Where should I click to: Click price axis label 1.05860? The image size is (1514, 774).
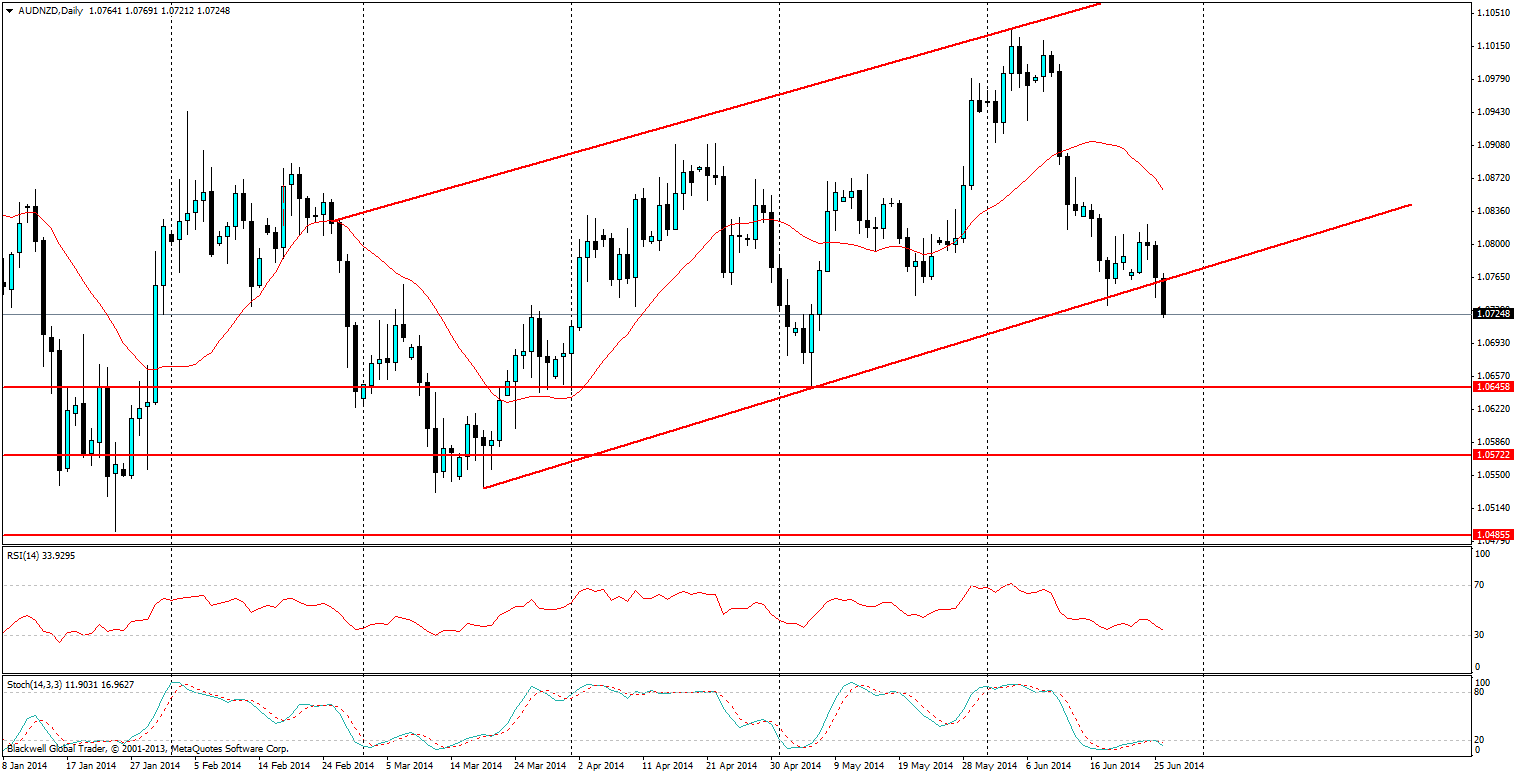tap(1493, 442)
